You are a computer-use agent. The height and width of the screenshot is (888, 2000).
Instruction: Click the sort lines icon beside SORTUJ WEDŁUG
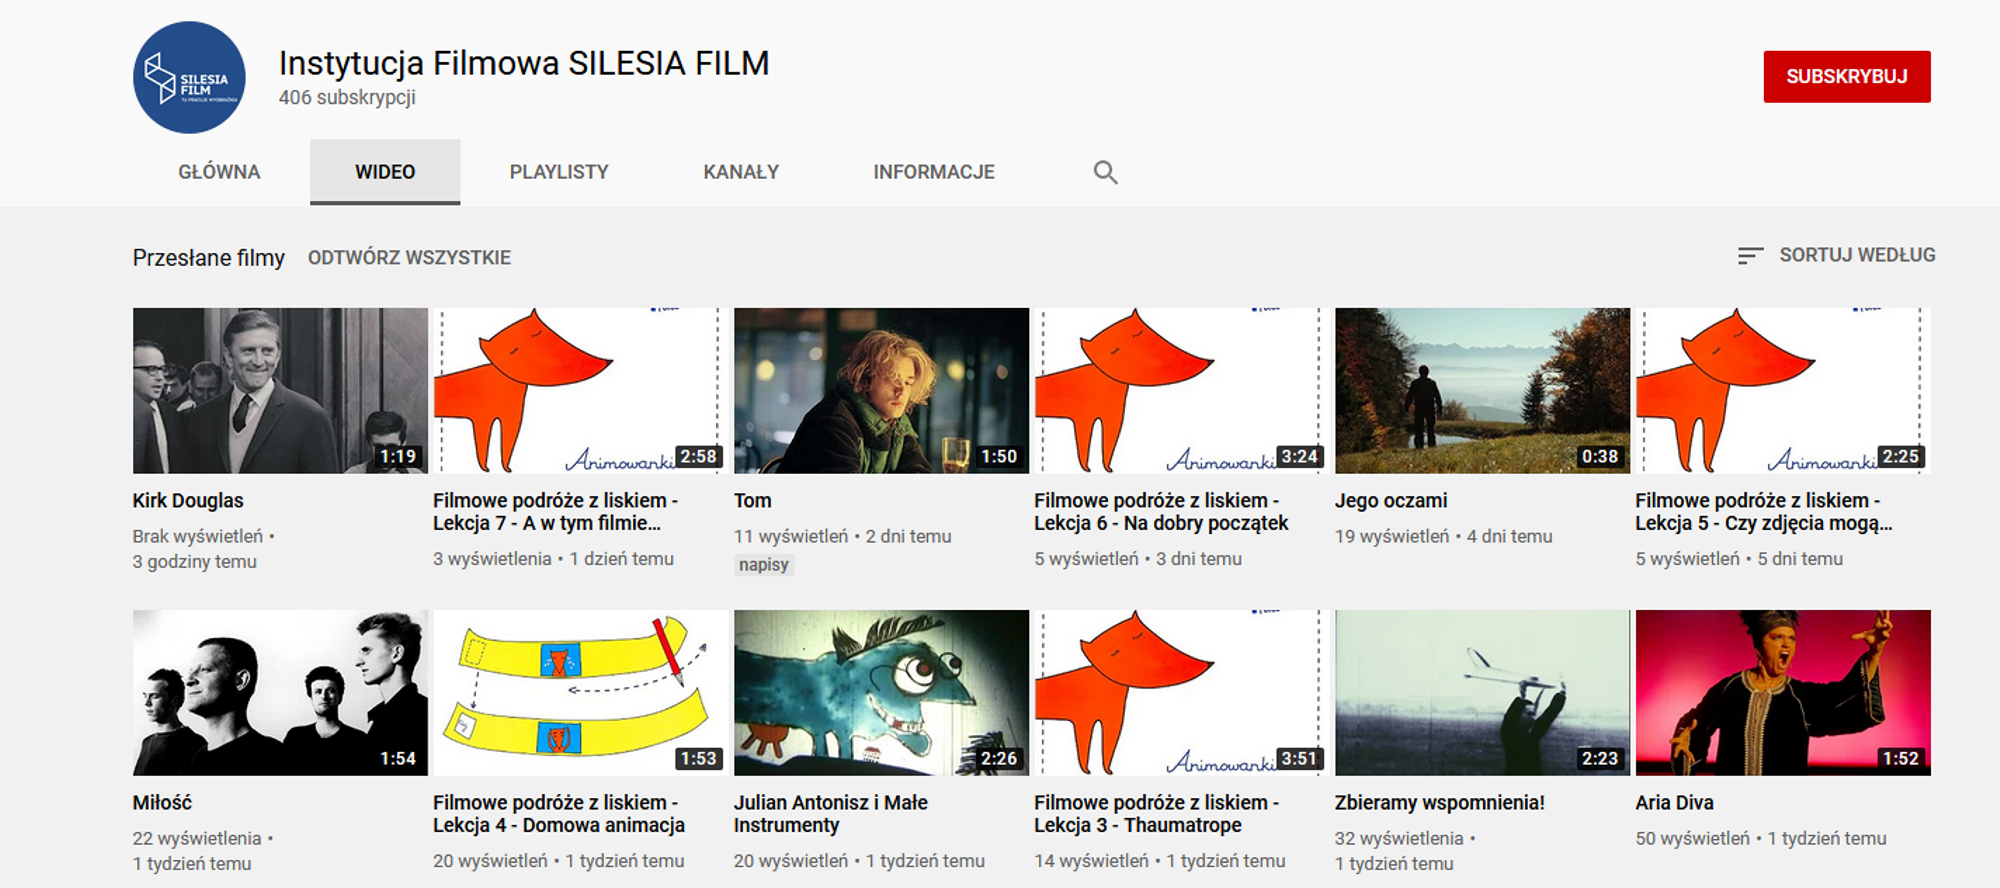[1750, 256]
